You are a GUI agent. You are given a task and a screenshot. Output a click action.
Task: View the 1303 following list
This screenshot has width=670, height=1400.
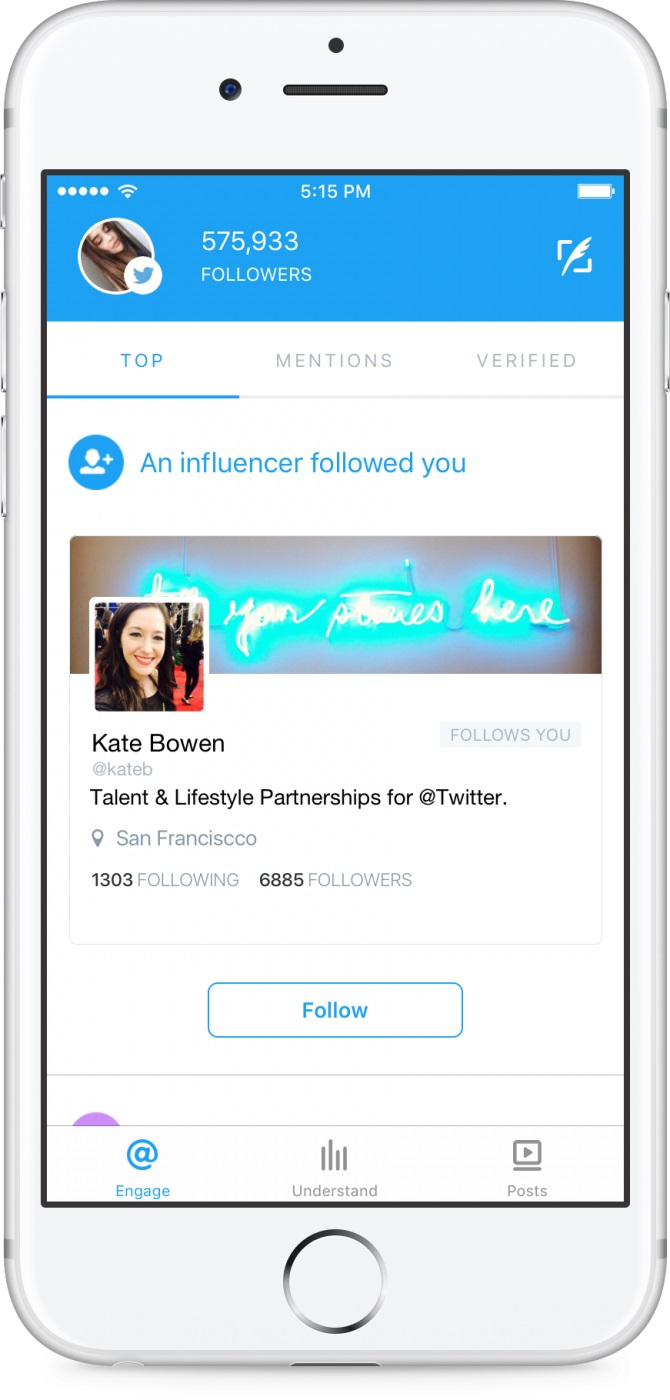coord(165,880)
